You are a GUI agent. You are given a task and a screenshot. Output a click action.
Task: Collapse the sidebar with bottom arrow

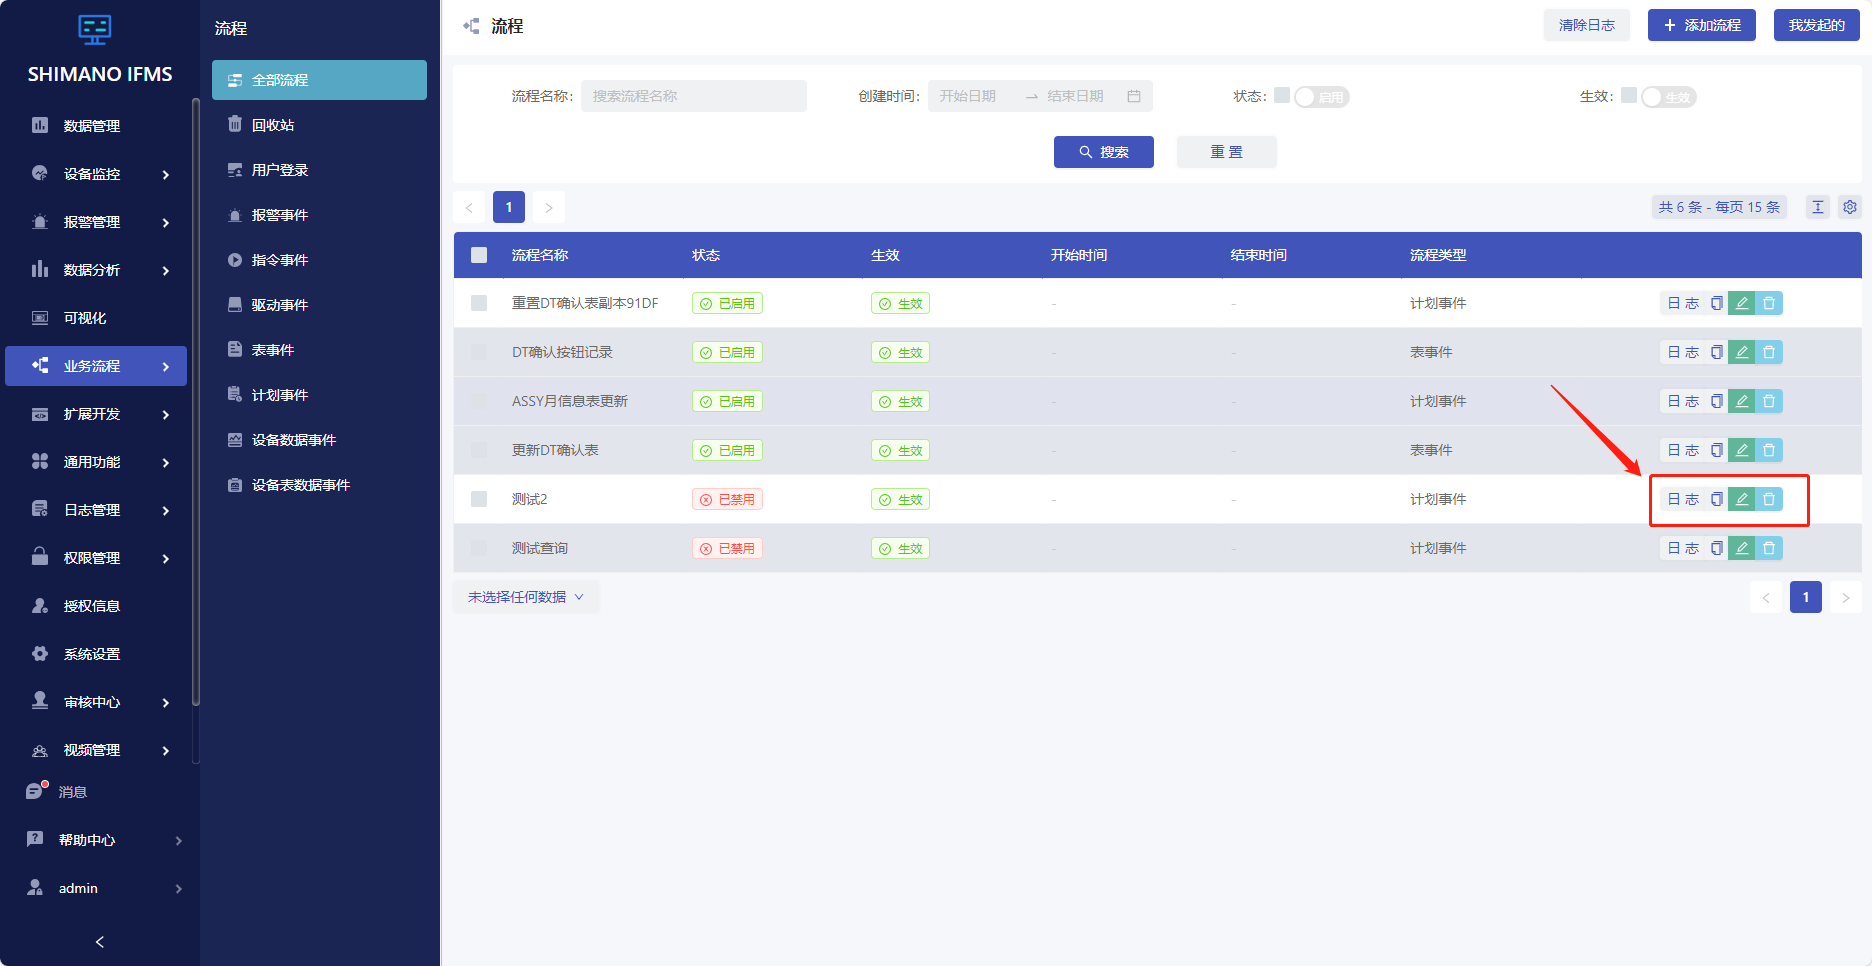[99, 942]
